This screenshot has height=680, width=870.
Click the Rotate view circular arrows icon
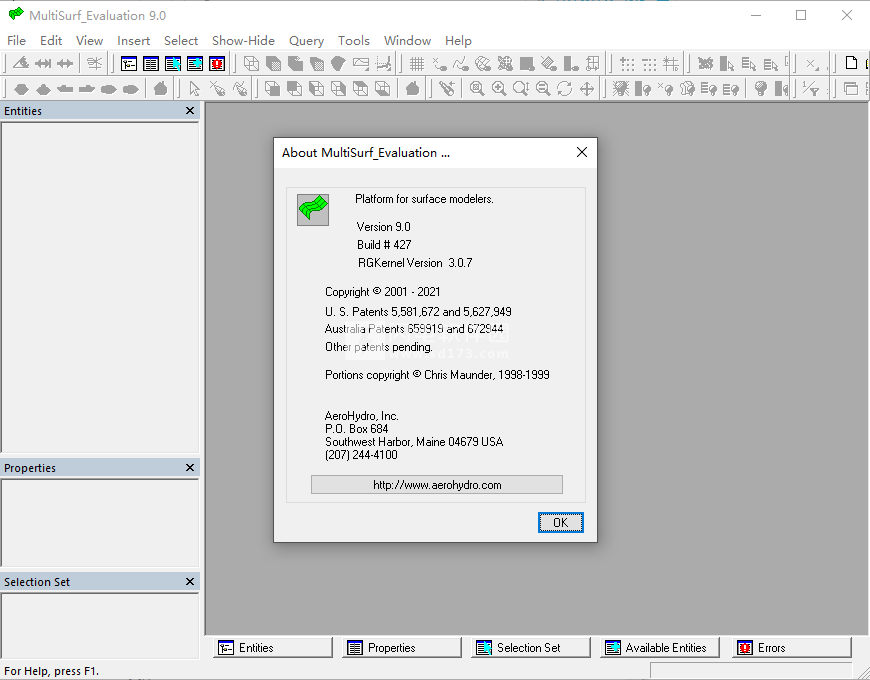[565, 88]
